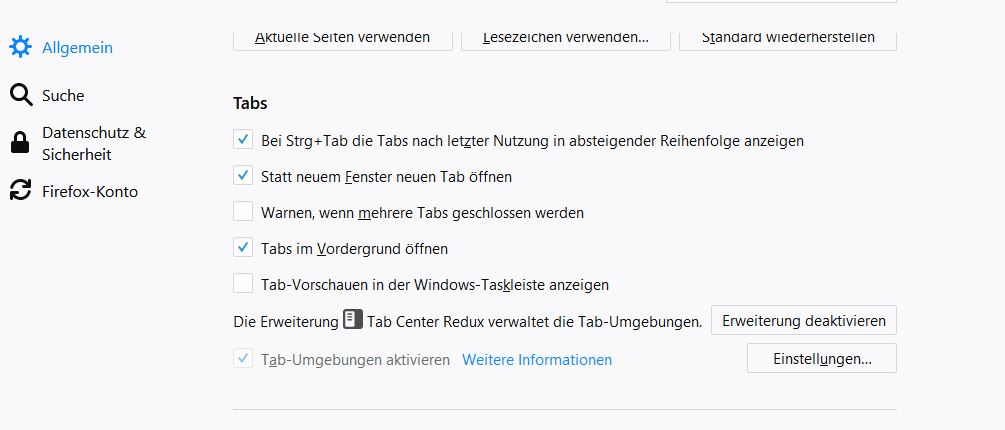The image size is (1005, 430).
Task: Click the Allgemein gear icon
Action: [21, 47]
